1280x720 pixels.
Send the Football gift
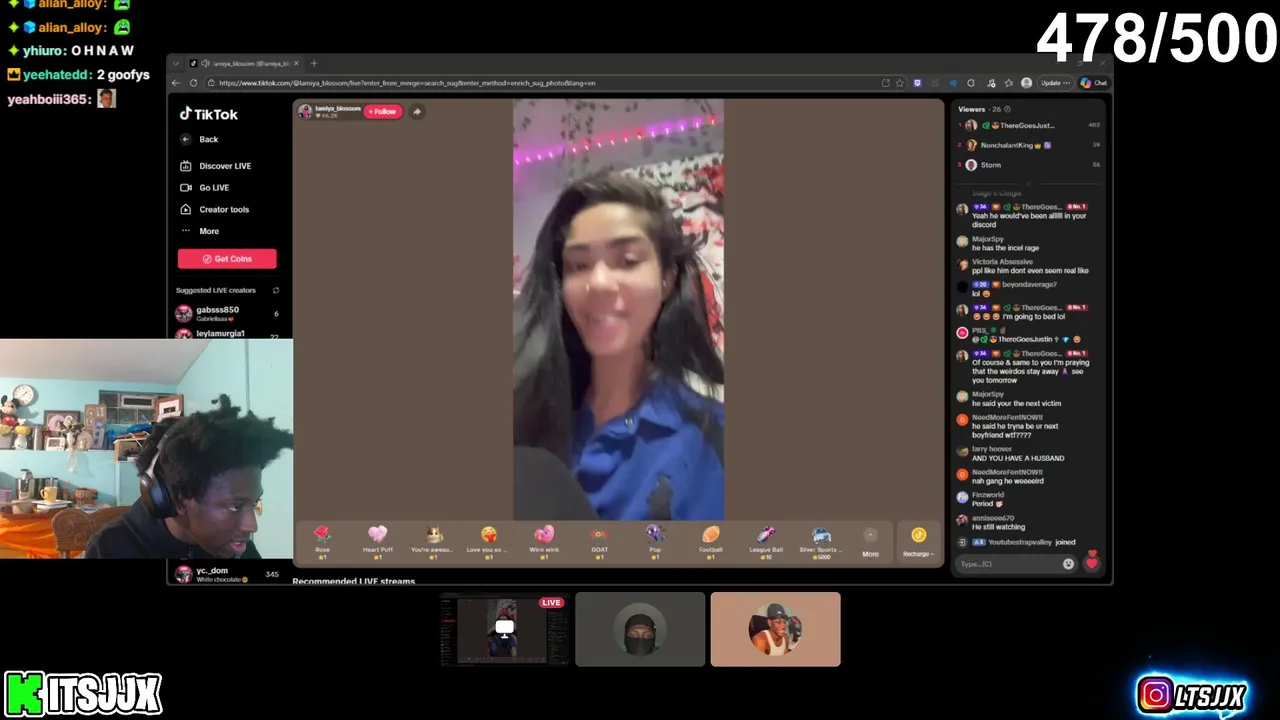(710, 541)
